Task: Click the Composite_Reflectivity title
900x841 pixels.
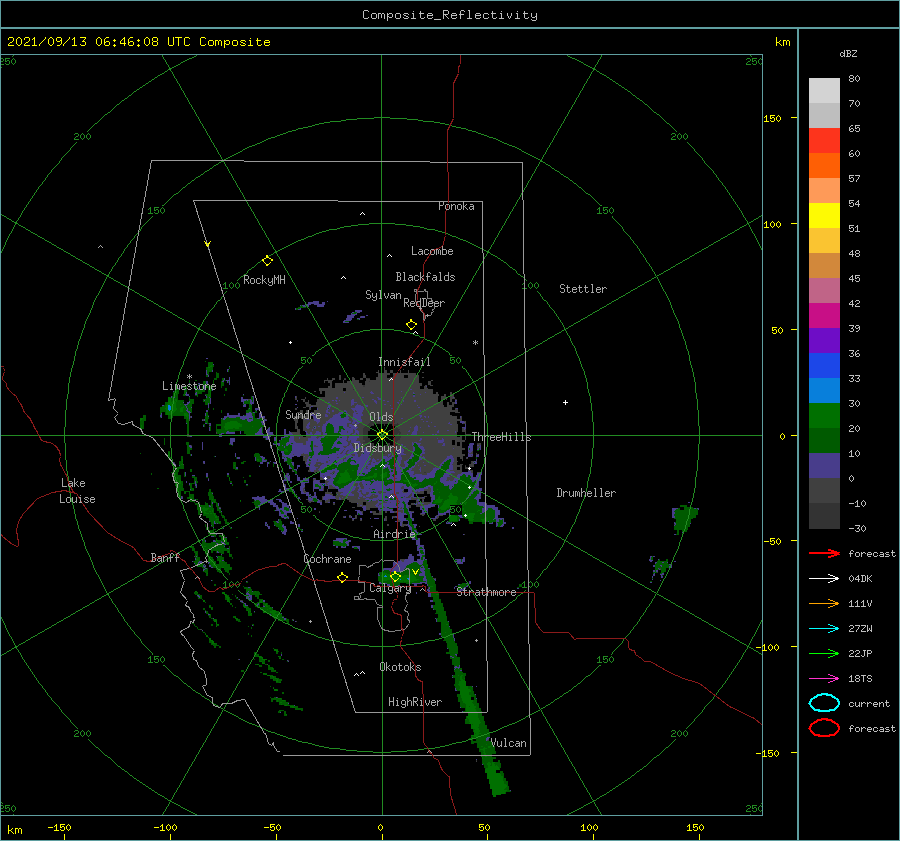Action: coord(450,15)
